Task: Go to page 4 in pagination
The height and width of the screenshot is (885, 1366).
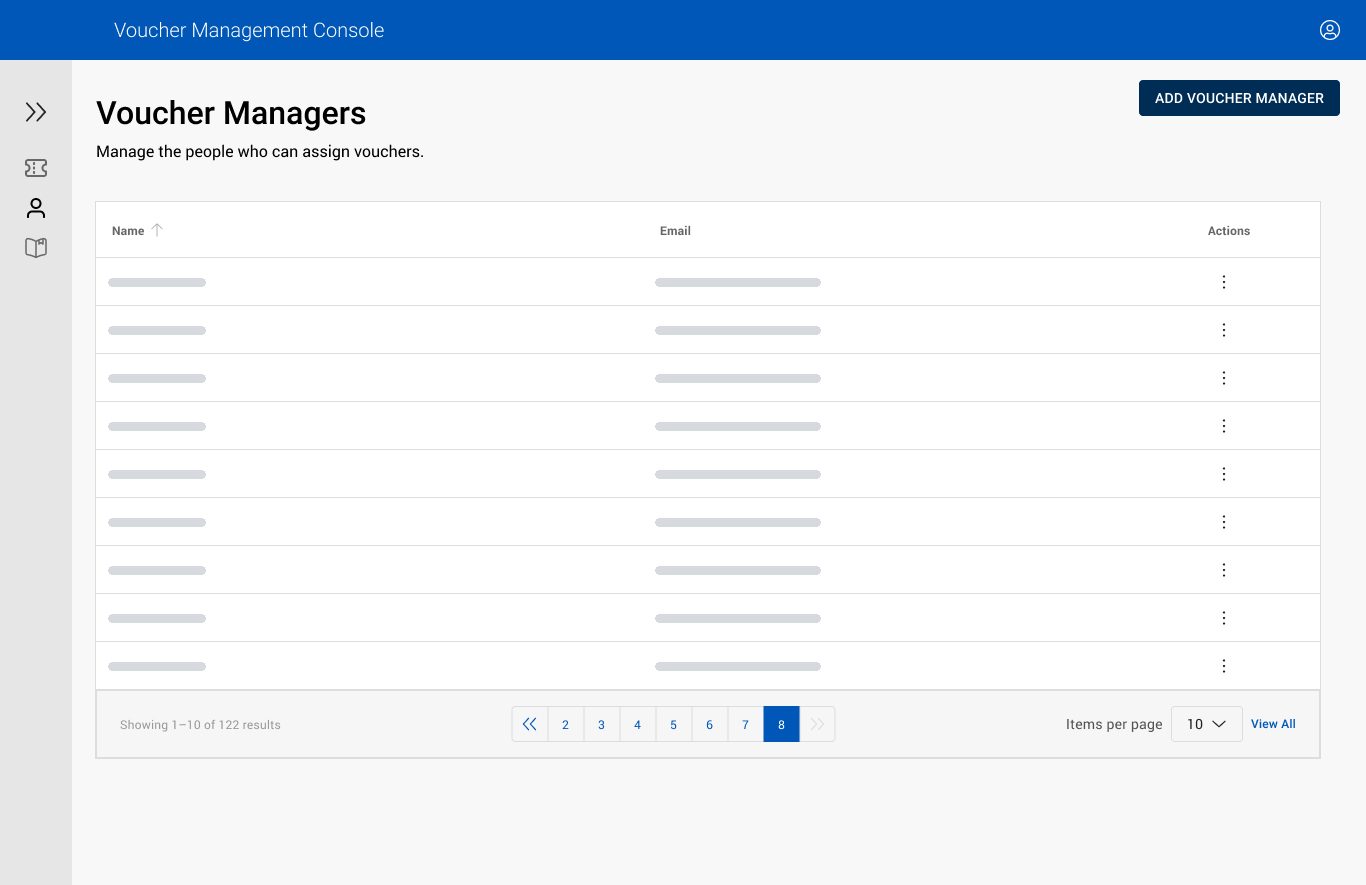Action: pyautogui.click(x=638, y=724)
